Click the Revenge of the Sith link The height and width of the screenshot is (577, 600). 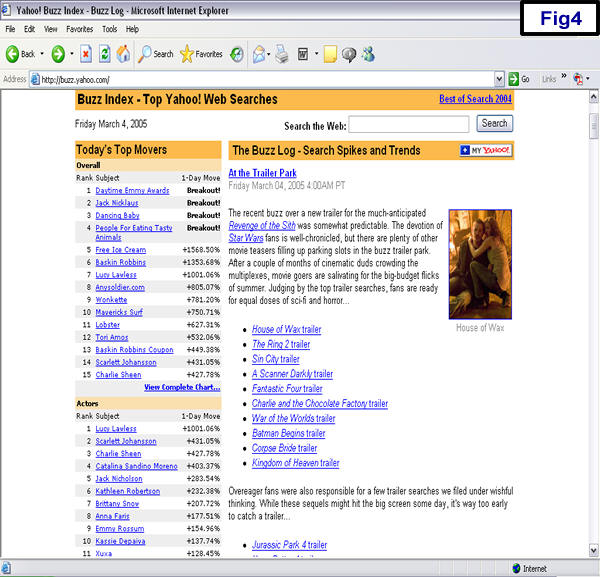tap(262, 225)
